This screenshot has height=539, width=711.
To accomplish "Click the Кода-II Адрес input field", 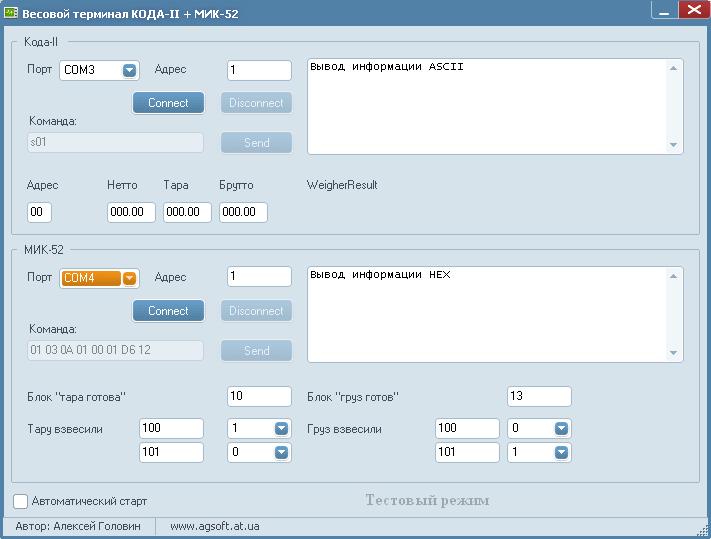I will point(259,70).
